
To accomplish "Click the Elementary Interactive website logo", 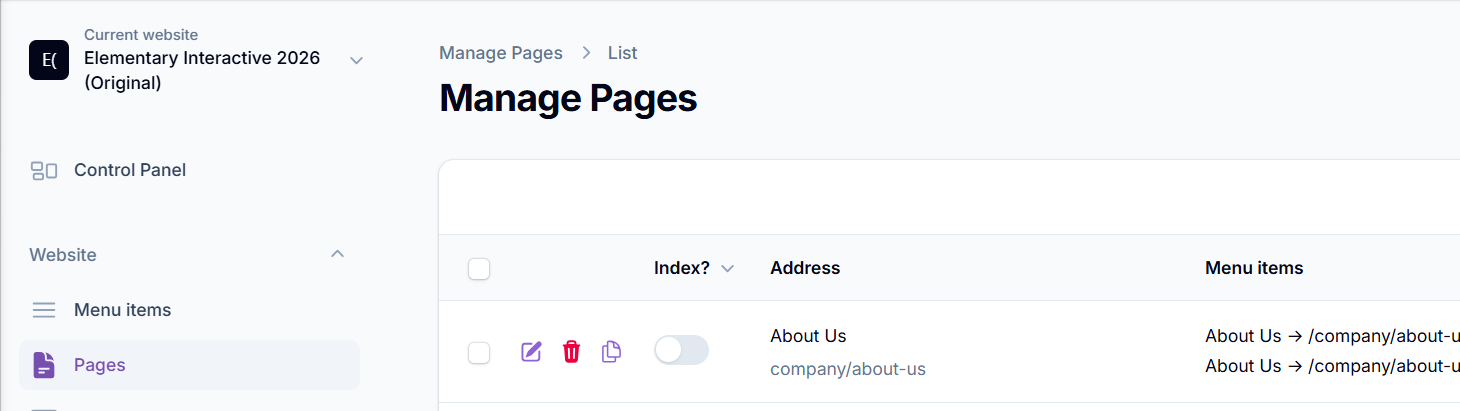I will (49, 60).
